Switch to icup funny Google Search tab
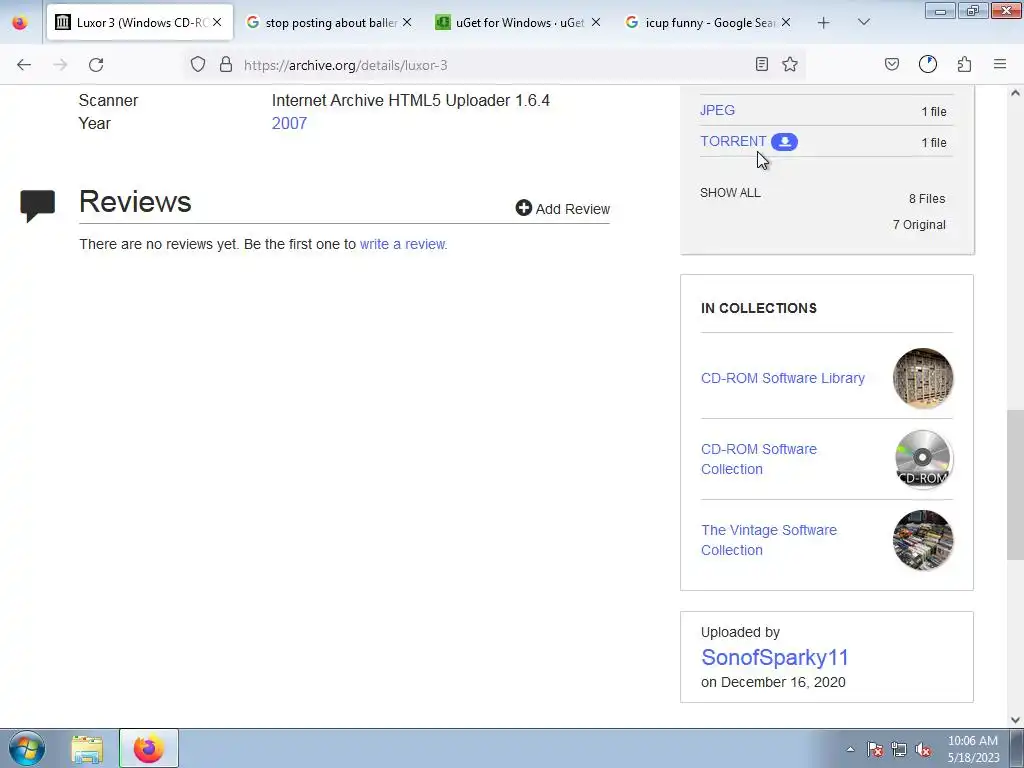Image resolution: width=1024 pixels, height=768 pixels. click(x=707, y=23)
